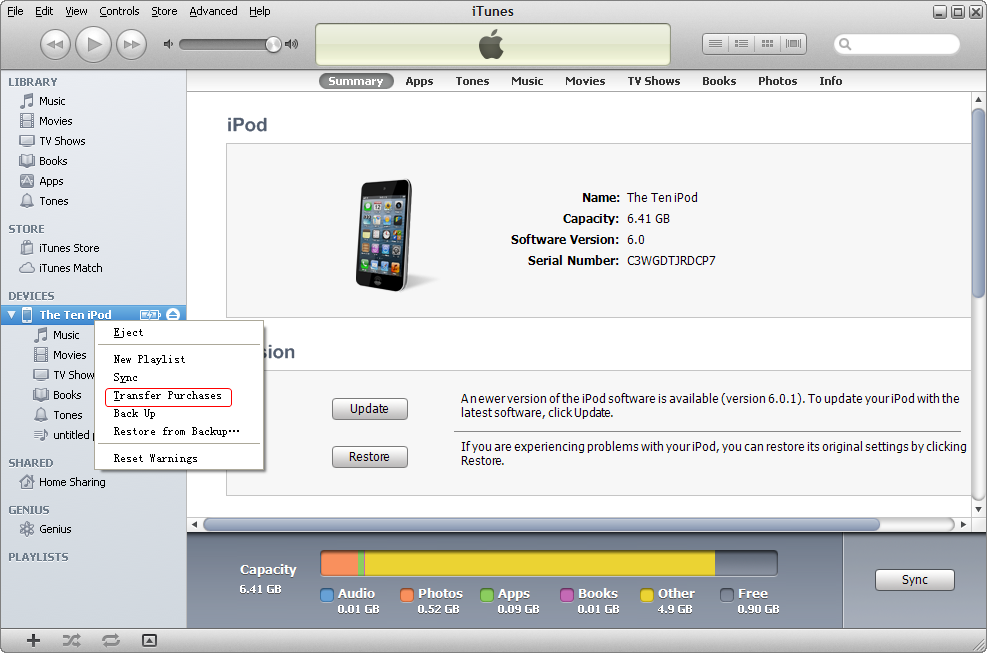Open the File menu
Screen dimensions: 987x653
(15, 11)
